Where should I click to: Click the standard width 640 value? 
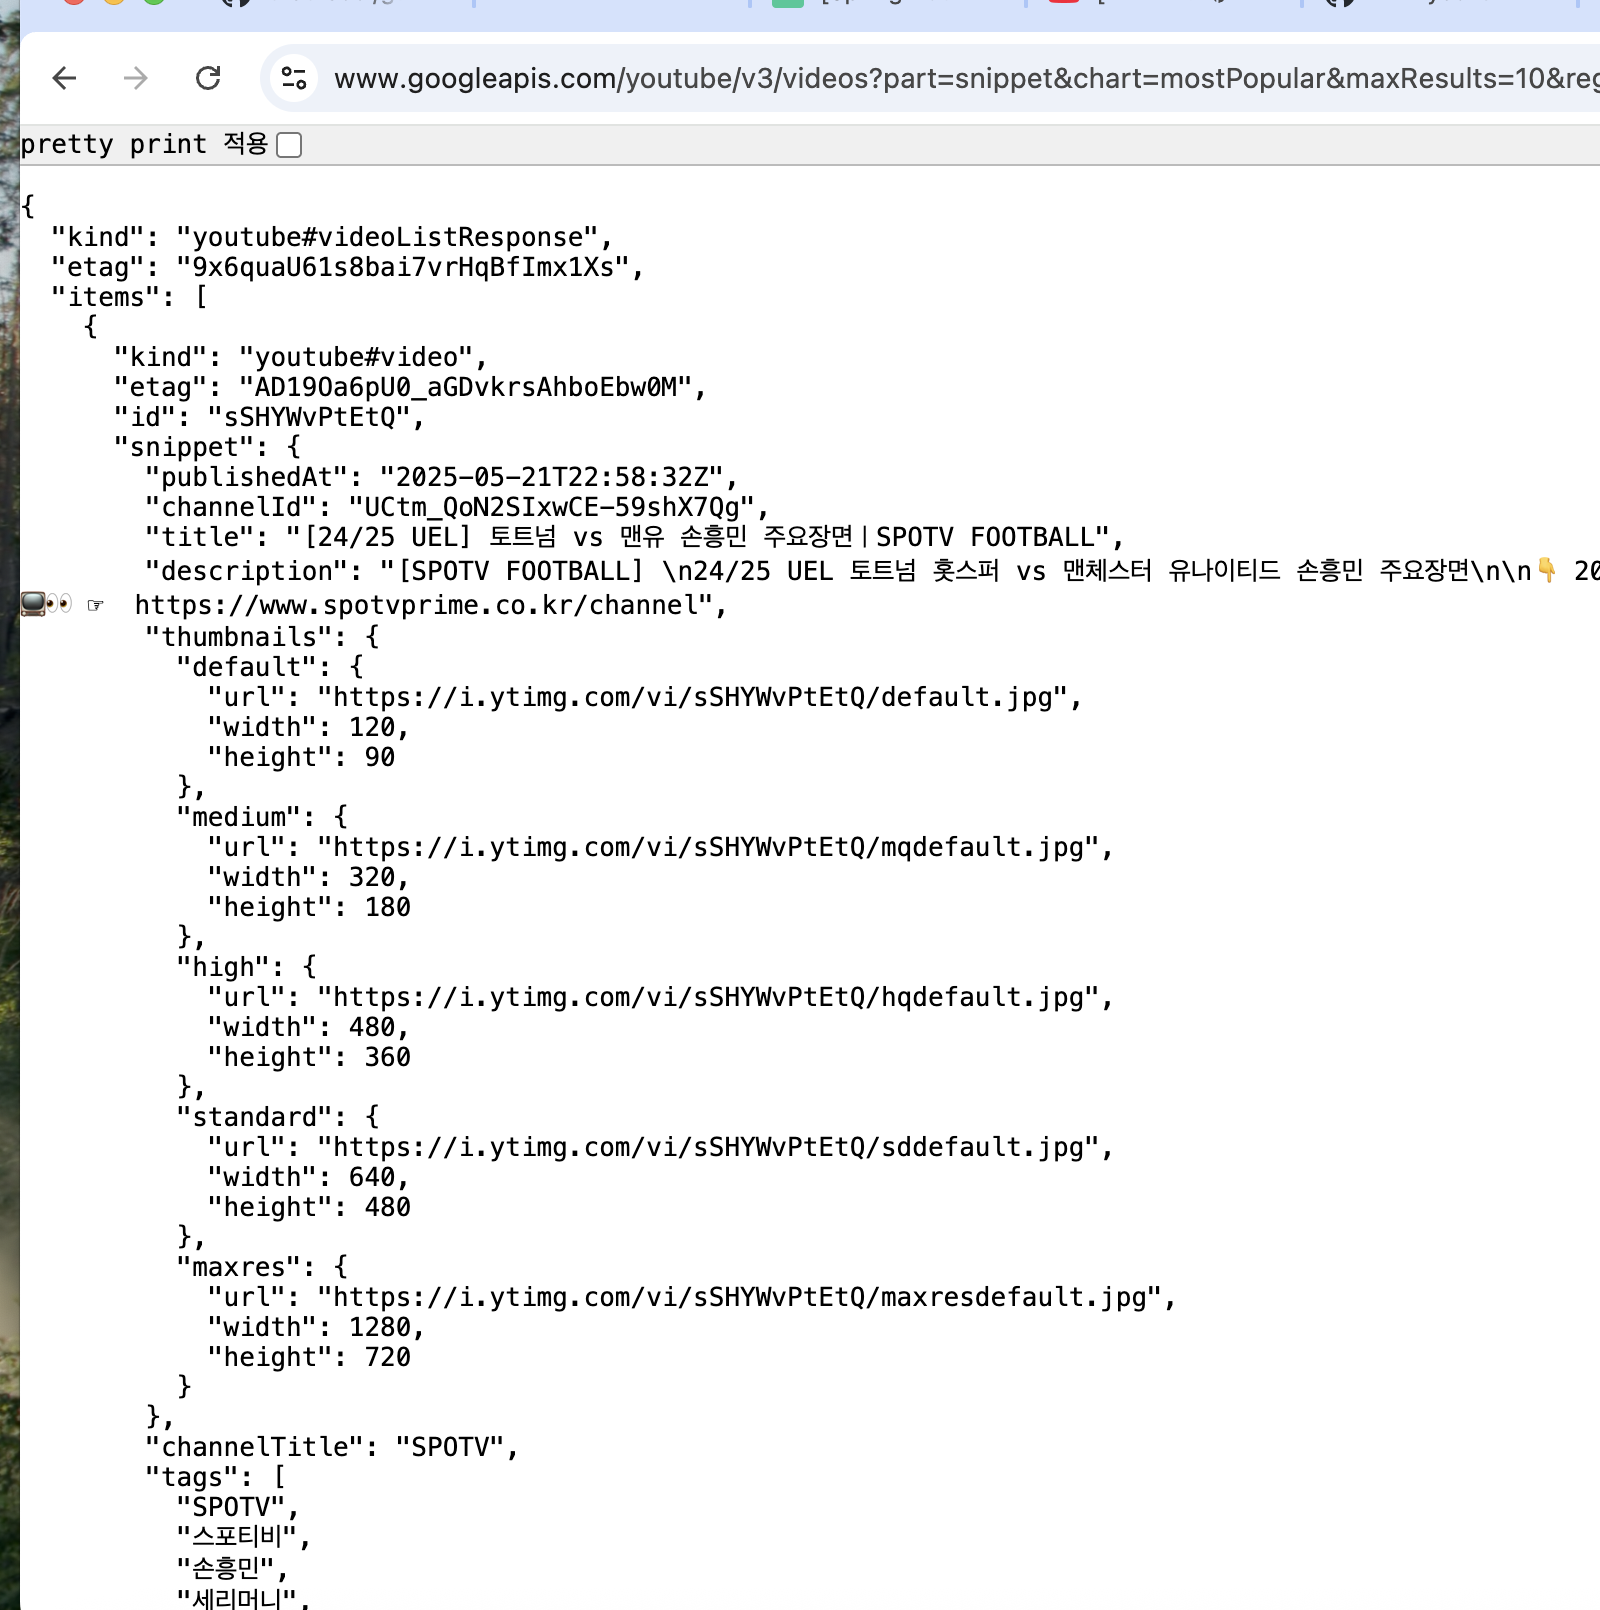tap(372, 1177)
